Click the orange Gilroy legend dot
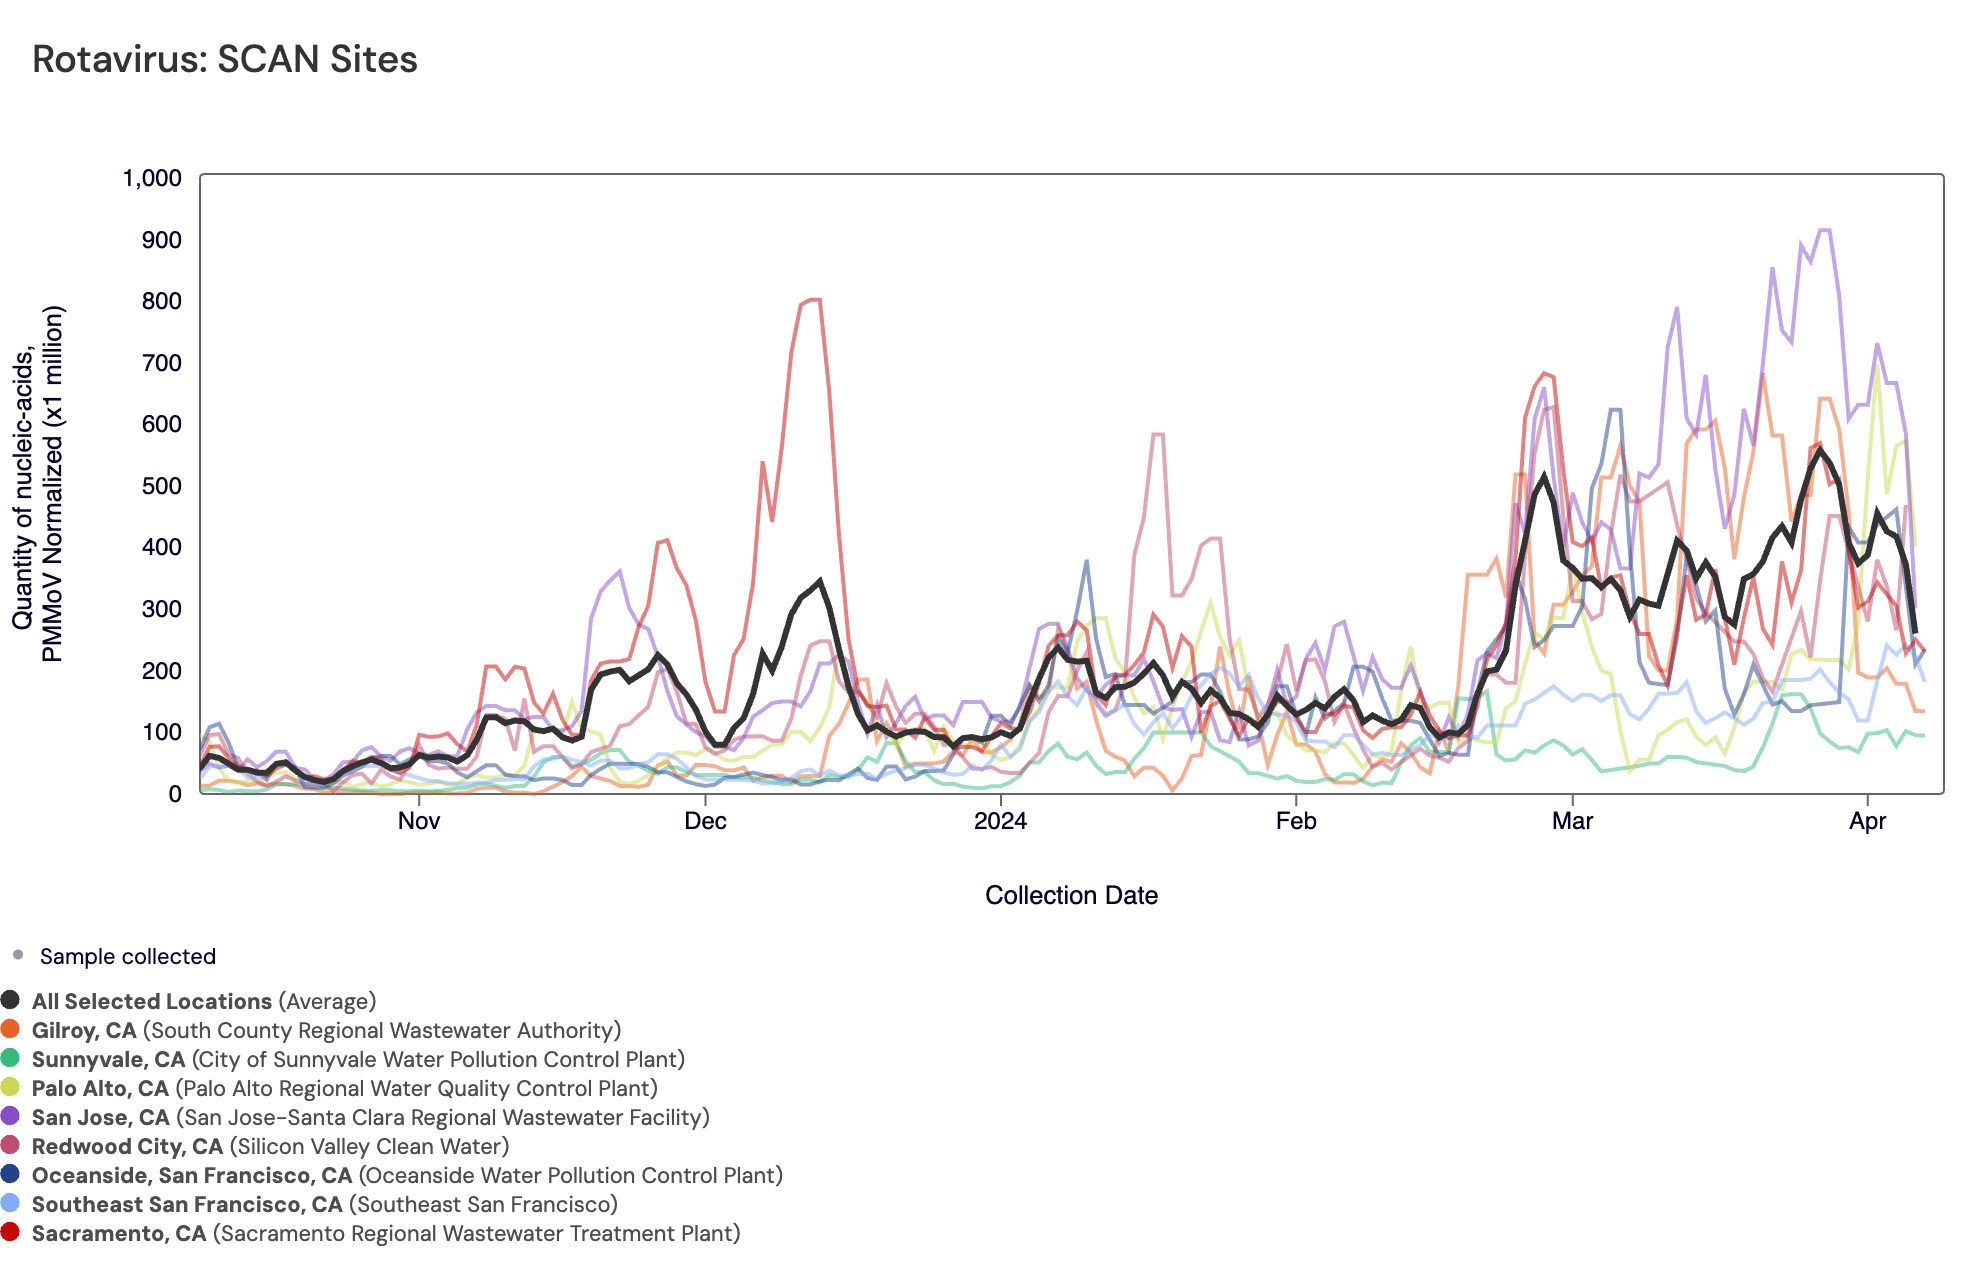 [x=10, y=1029]
